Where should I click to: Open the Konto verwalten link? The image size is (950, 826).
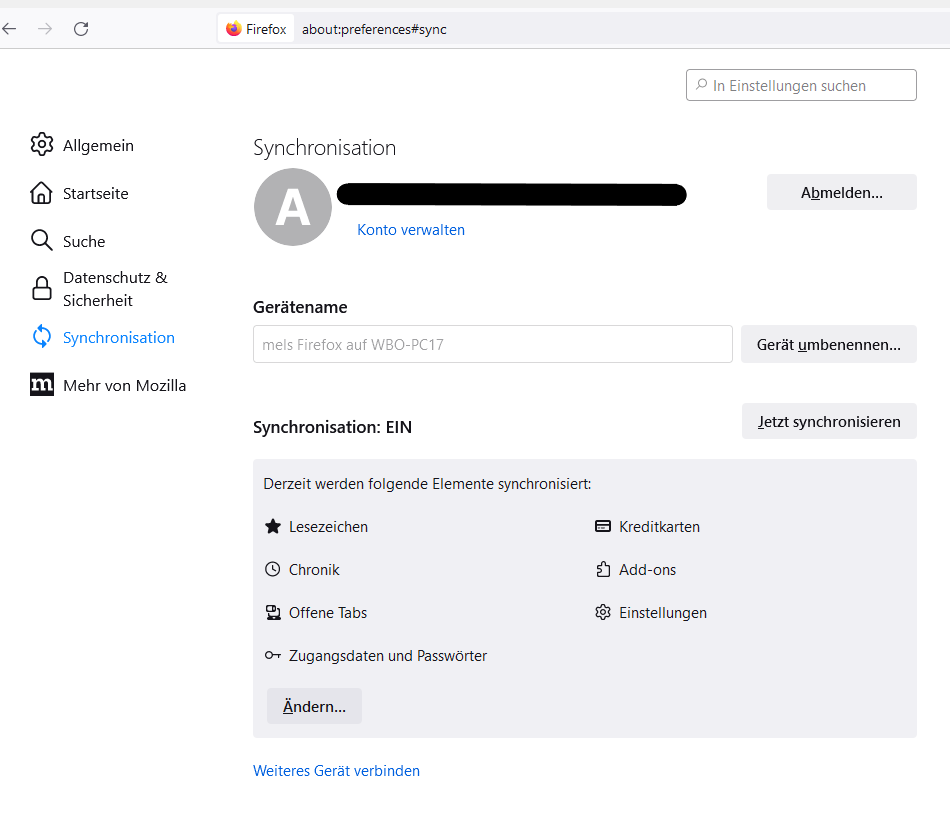point(411,230)
